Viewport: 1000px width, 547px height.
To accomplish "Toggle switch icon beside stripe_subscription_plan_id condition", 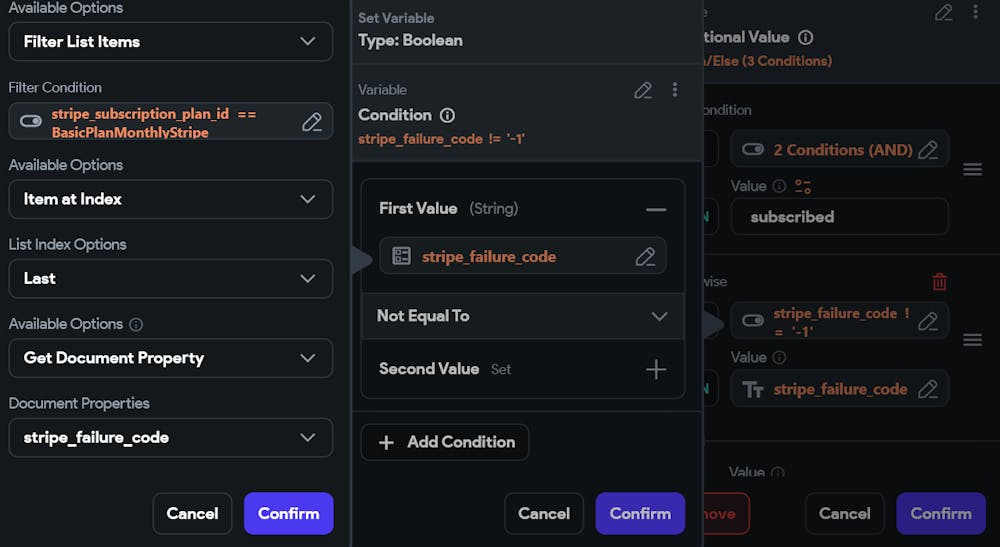I will click(x=31, y=120).
